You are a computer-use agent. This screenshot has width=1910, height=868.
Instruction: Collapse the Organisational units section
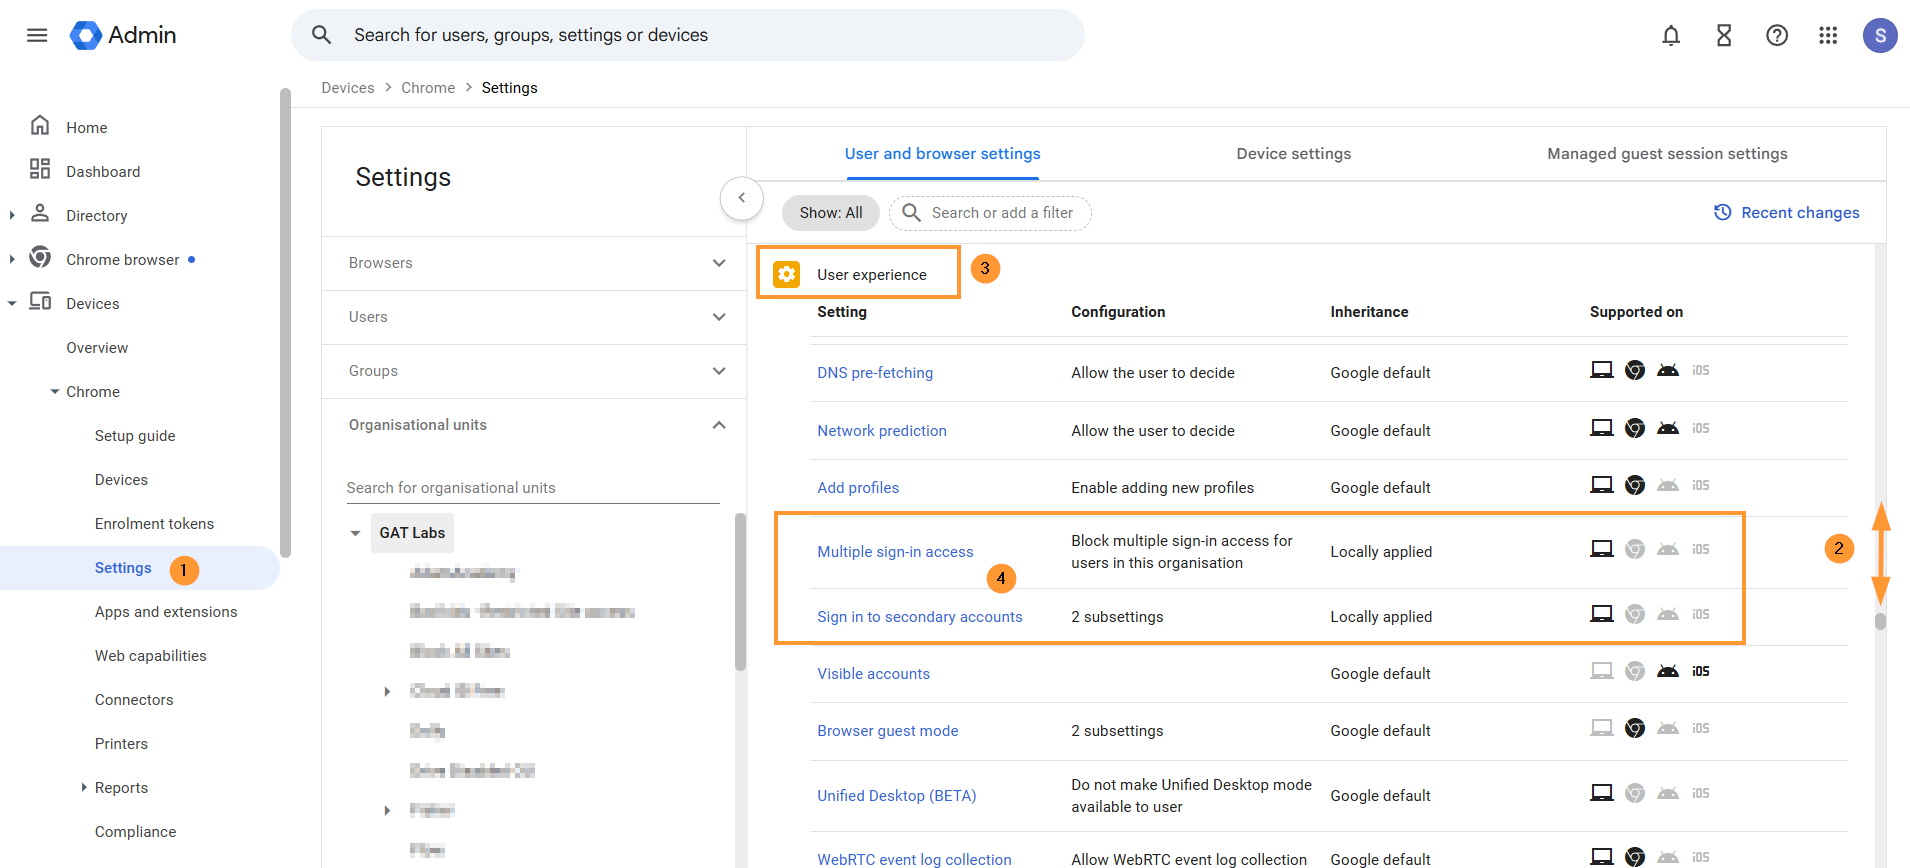[x=719, y=425]
